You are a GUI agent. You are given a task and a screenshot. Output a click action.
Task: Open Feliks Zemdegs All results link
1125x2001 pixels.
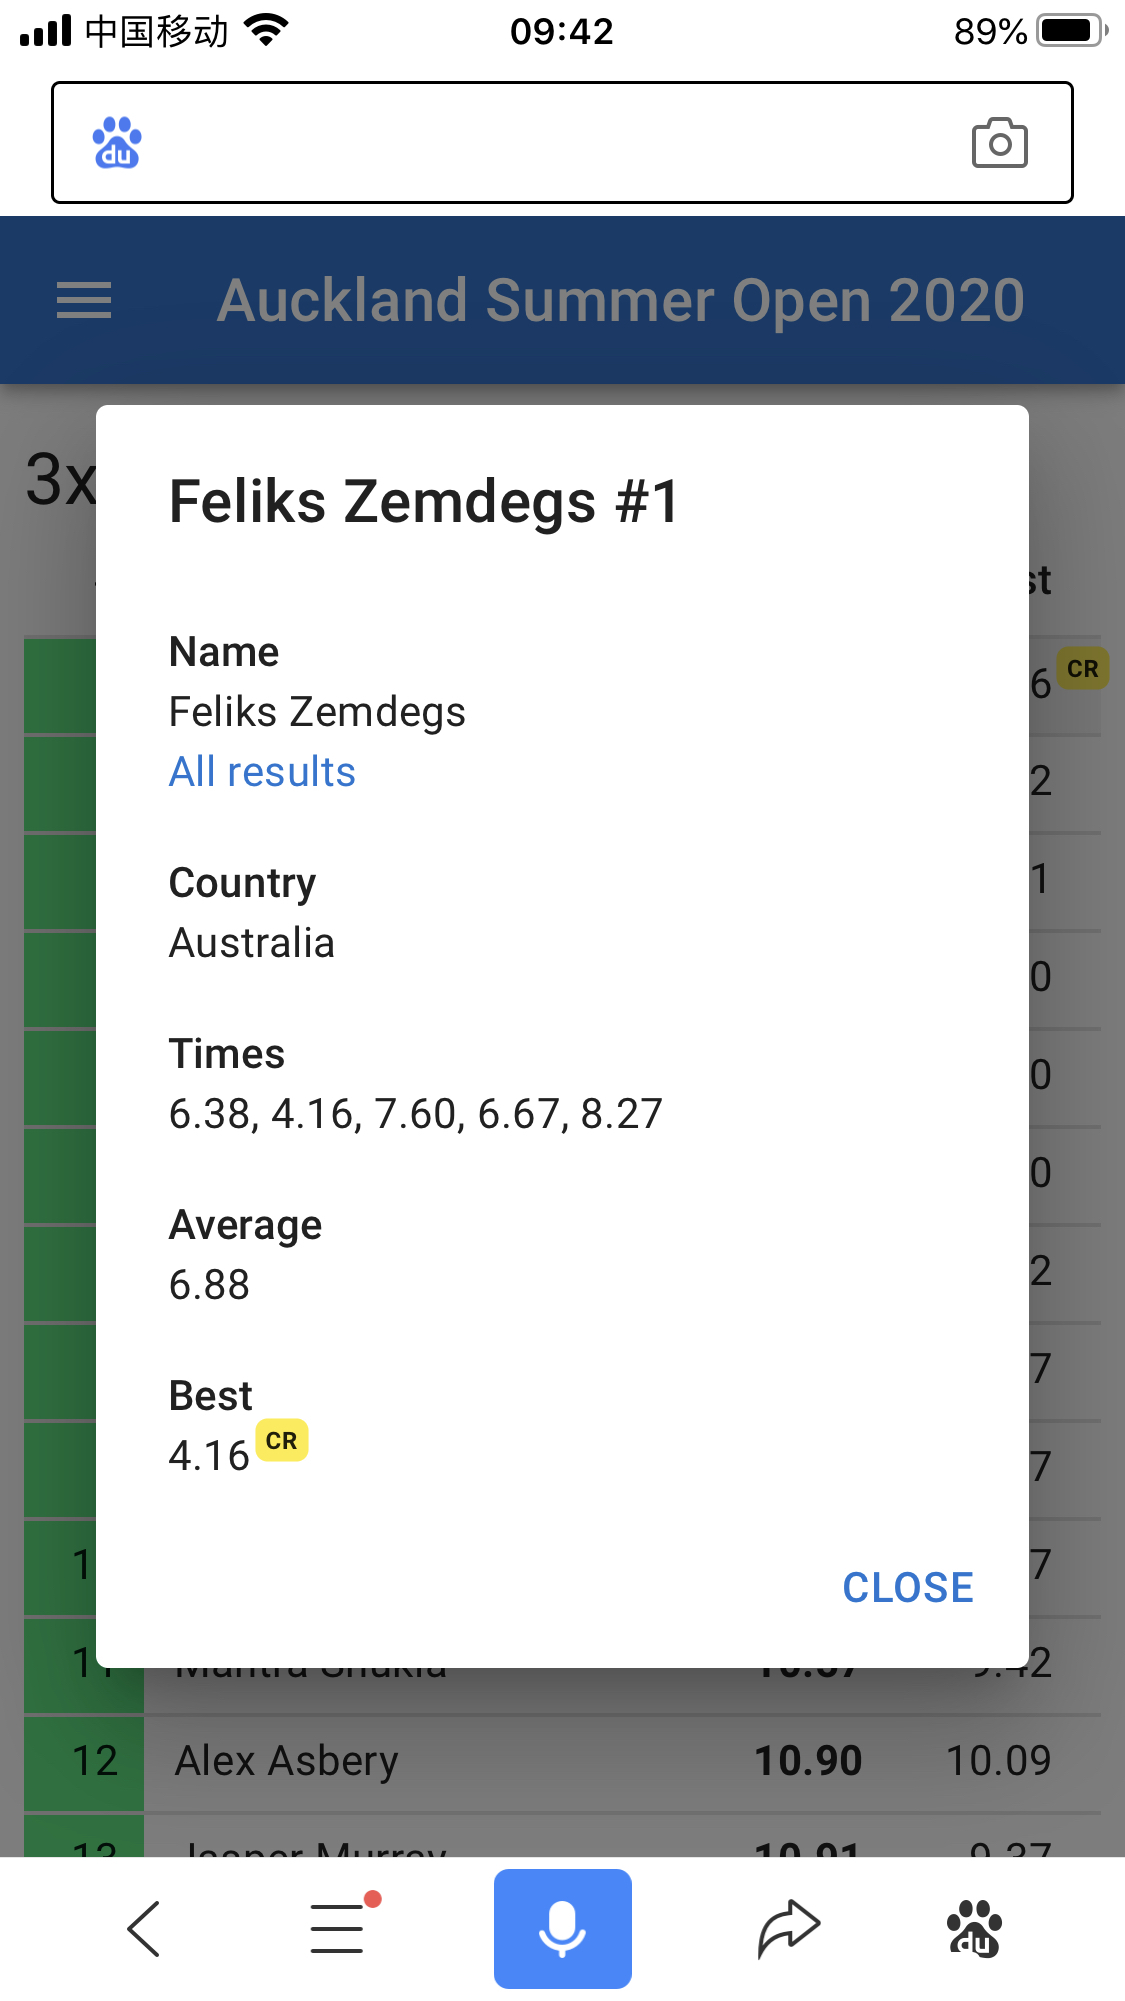pos(262,772)
